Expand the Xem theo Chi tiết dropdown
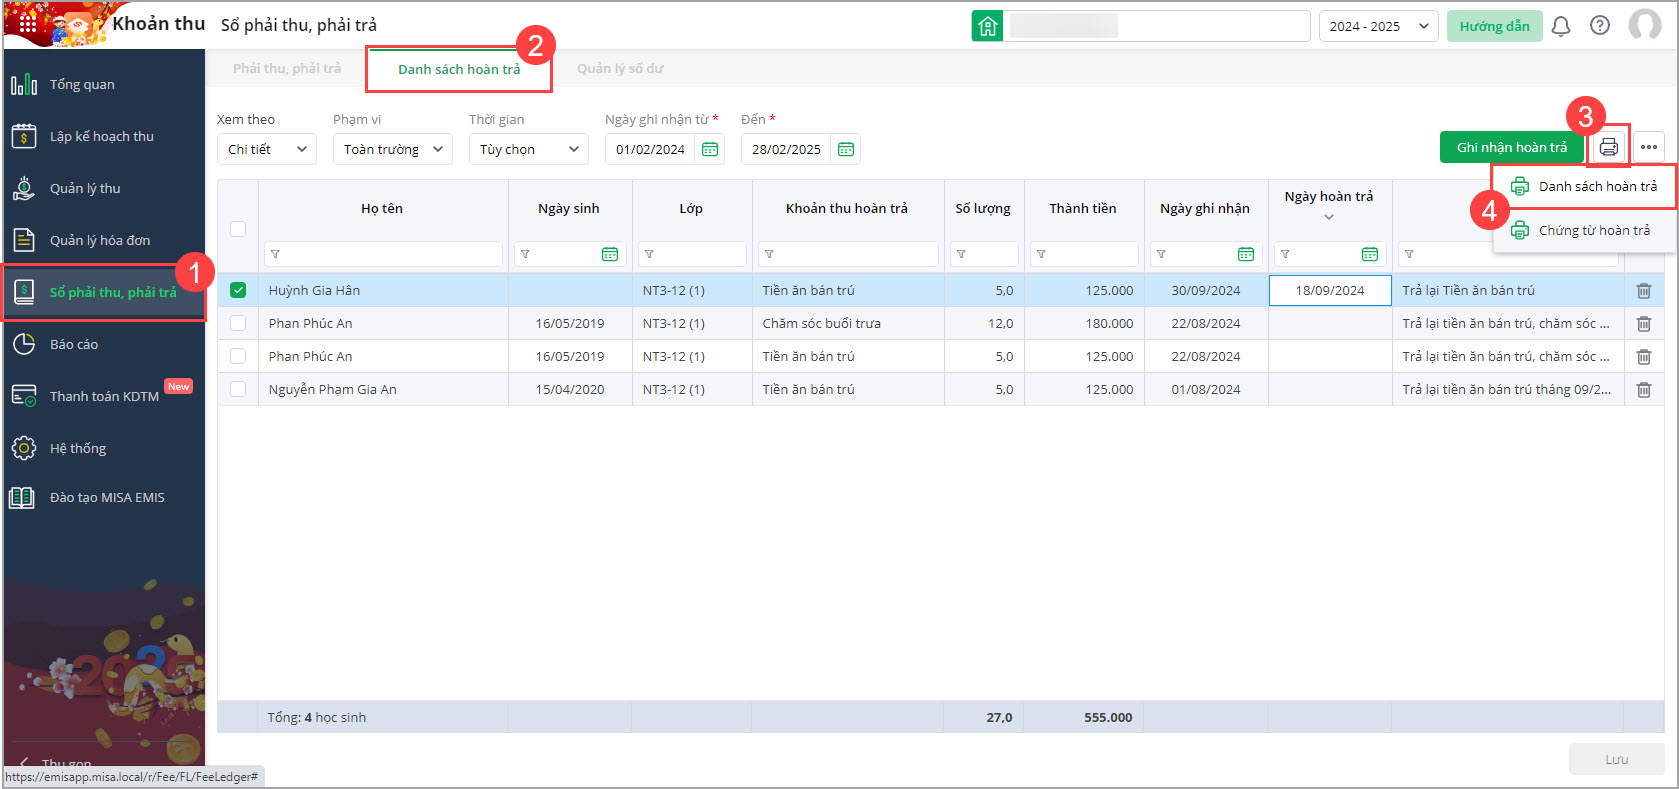The width and height of the screenshot is (1679, 789). [x=266, y=149]
